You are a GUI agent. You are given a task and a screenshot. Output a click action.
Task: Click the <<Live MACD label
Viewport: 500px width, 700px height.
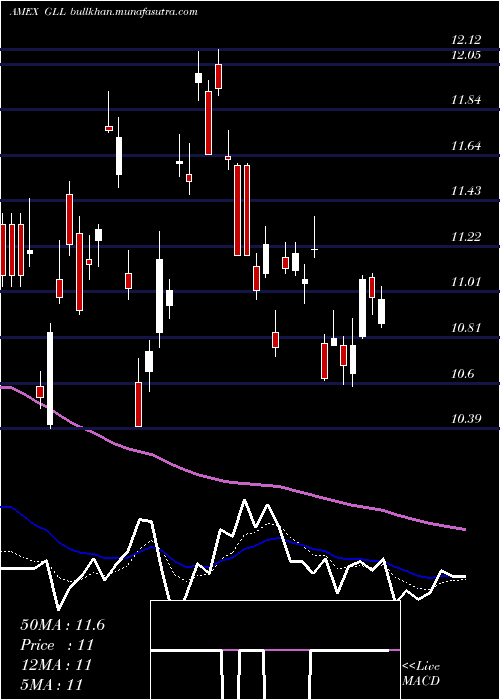coord(421,673)
